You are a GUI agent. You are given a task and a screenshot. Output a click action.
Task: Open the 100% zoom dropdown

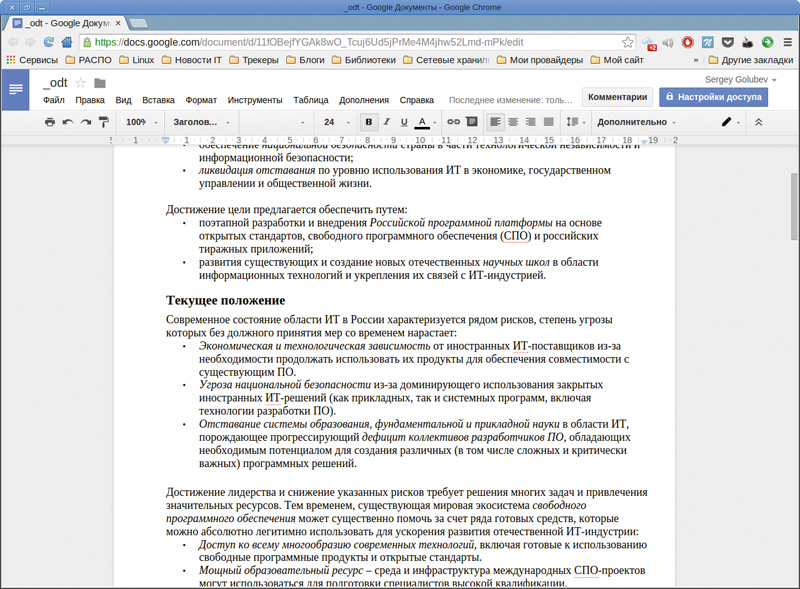(141, 122)
